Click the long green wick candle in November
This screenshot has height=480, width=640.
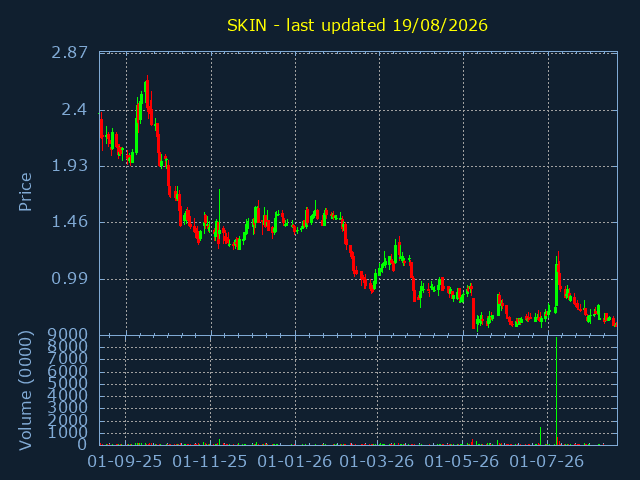[219, 216]
